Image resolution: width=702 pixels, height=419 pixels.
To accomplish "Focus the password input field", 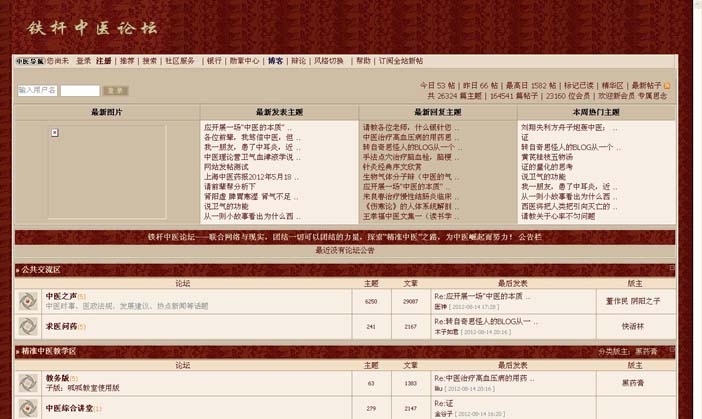I will pos(80,90).
